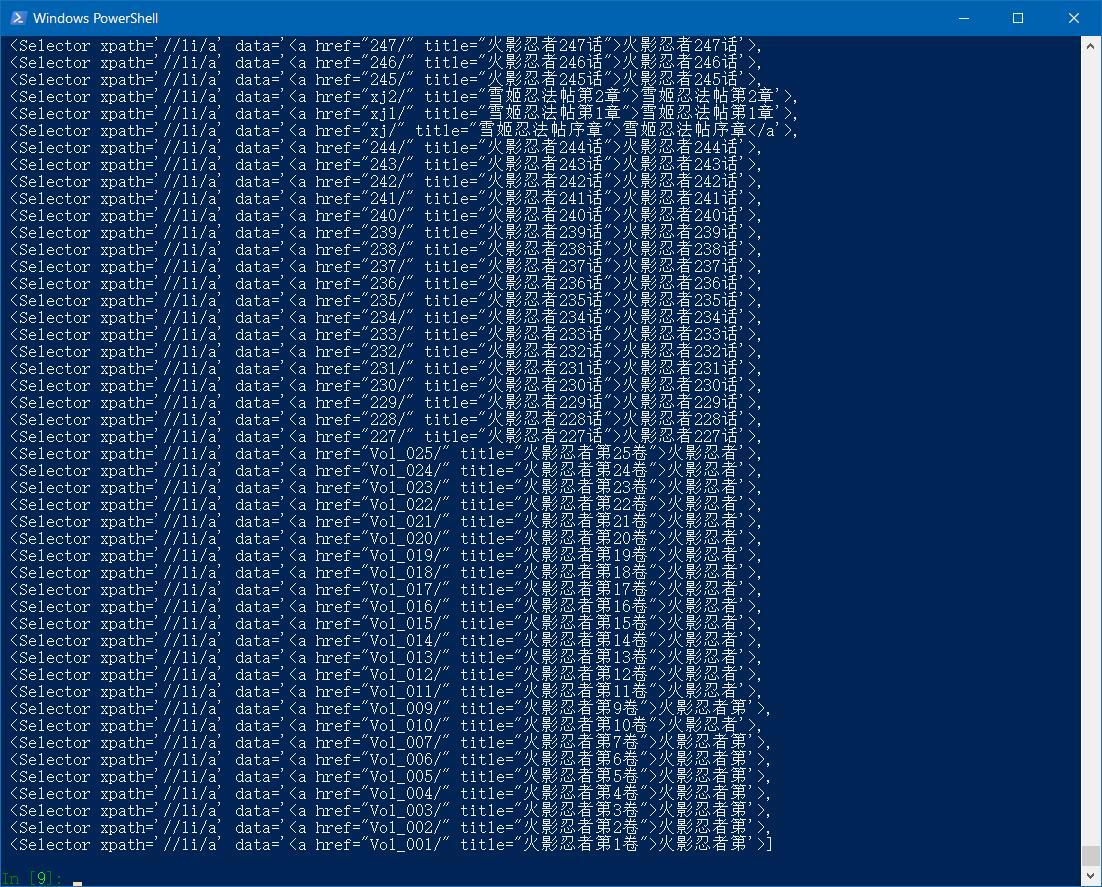The image size is (1102, 887).
Task: Click the line with href="Vol_012/"
Action: click(x=386, y=675)
